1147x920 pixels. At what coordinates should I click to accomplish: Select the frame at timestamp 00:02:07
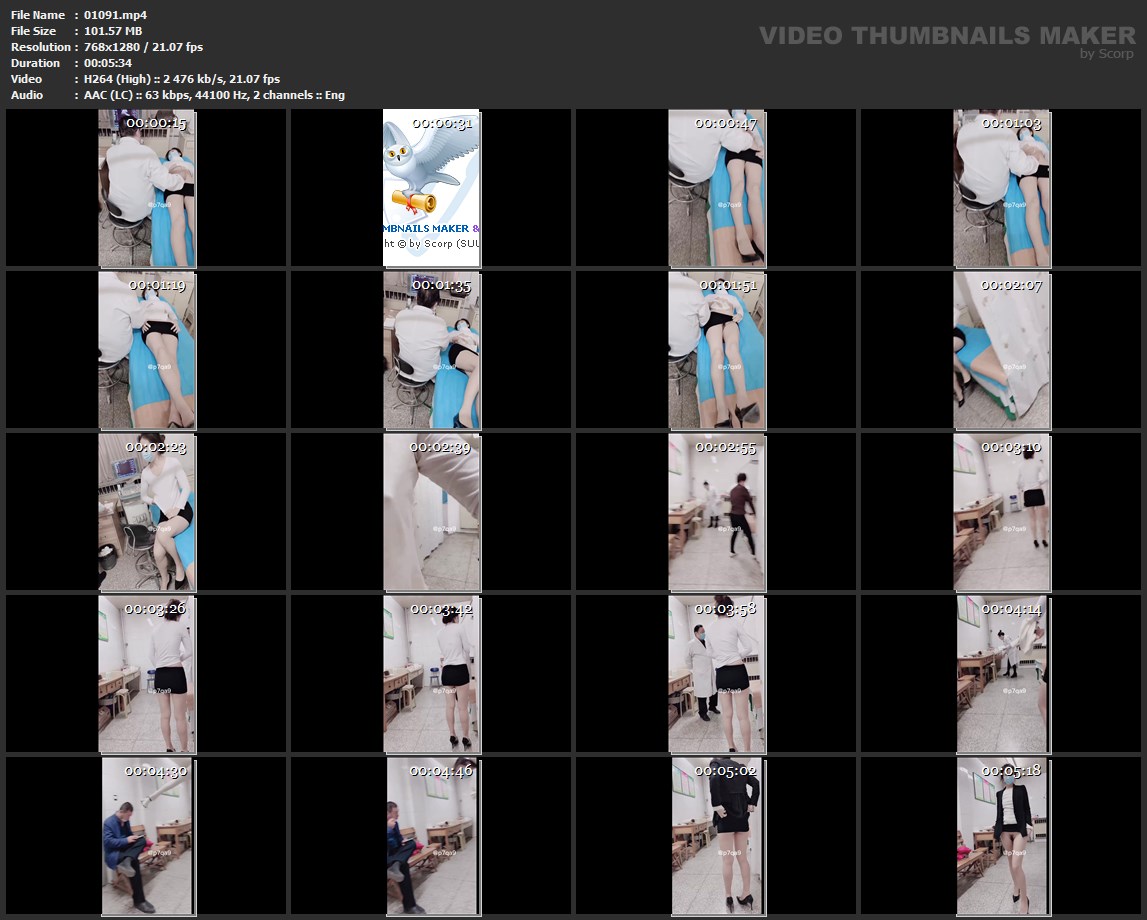pos(1001,350)
